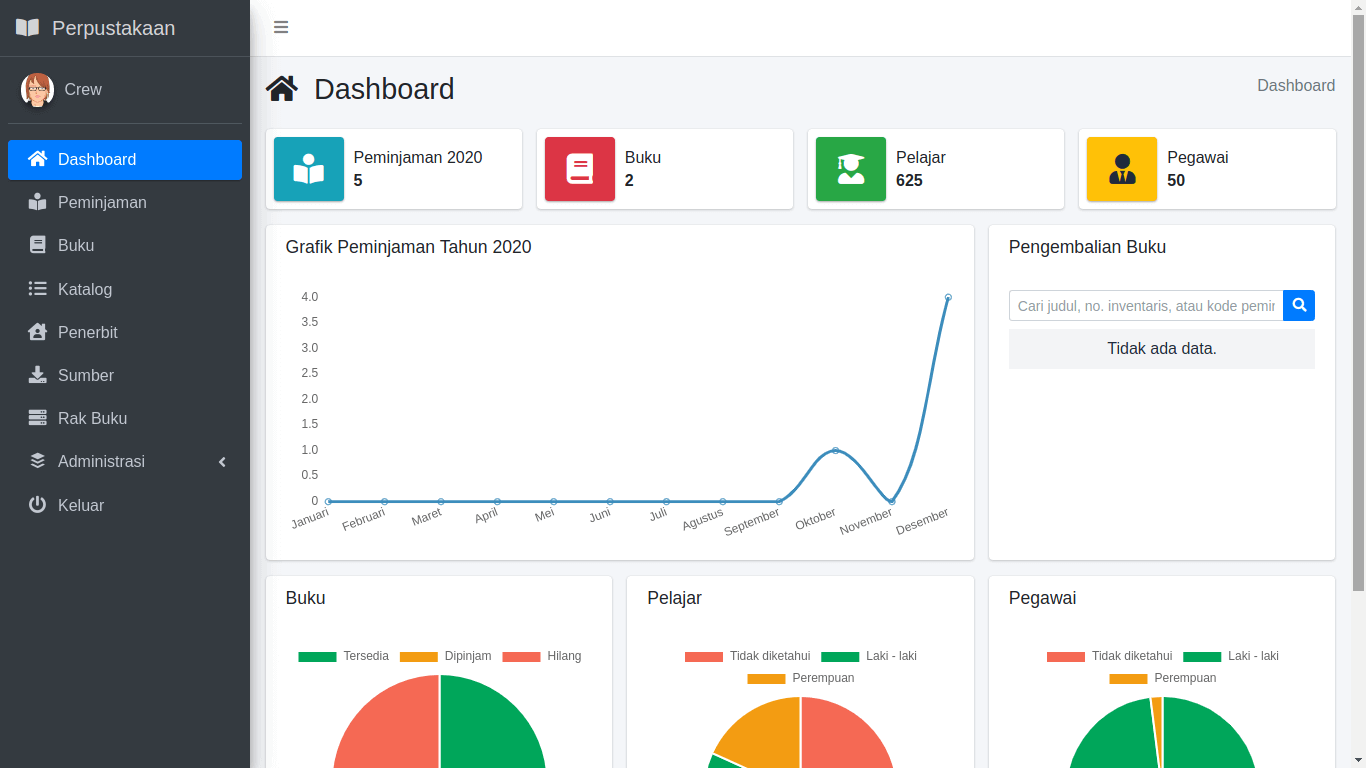
Task: Click the Pegawai count '50'
Action: point(1176,181)
